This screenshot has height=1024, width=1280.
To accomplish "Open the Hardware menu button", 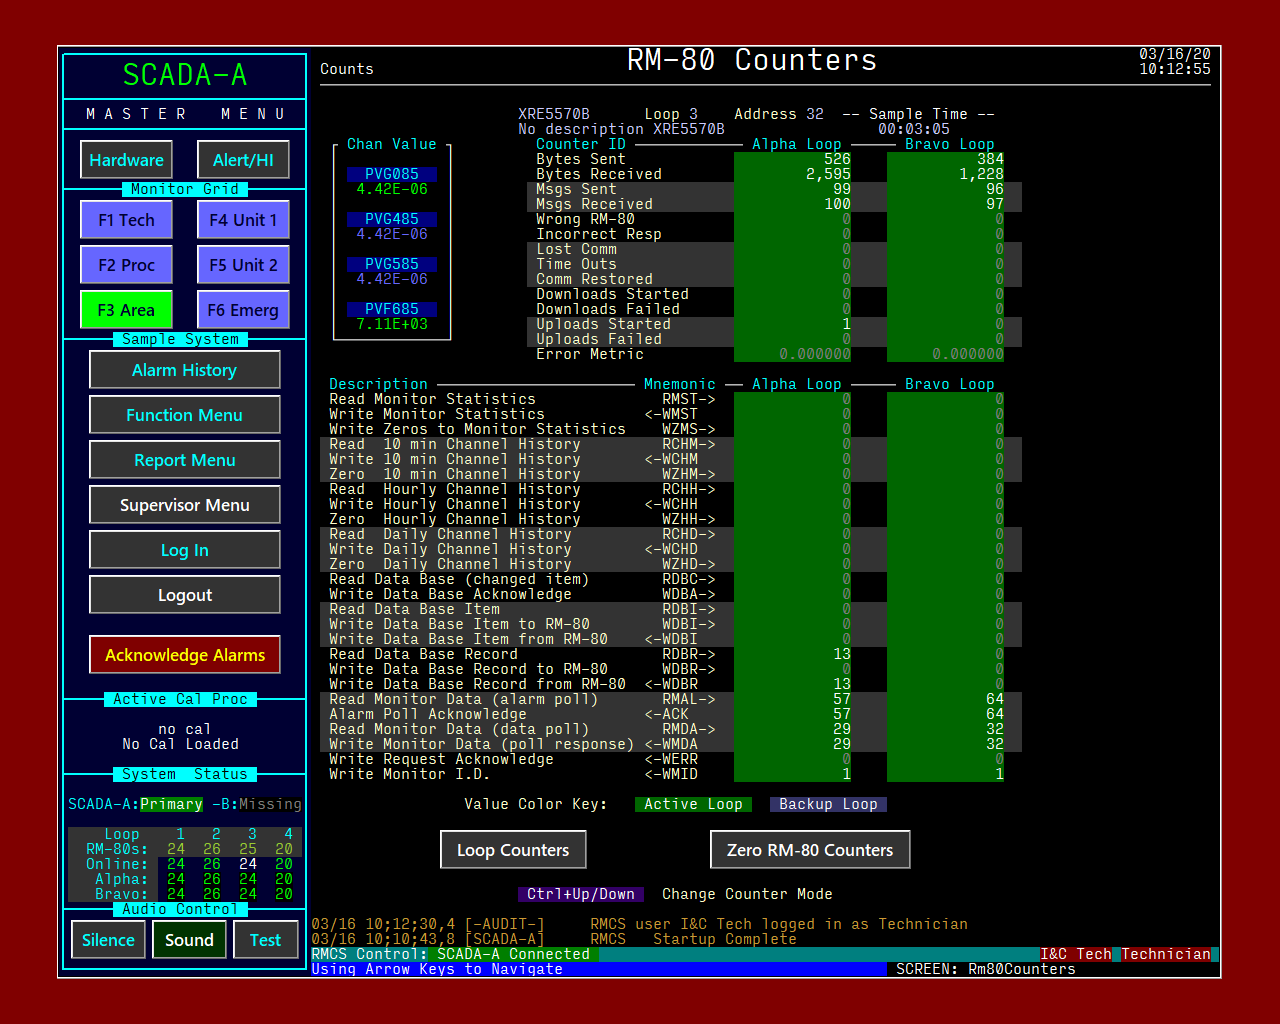I will point(126,160).
